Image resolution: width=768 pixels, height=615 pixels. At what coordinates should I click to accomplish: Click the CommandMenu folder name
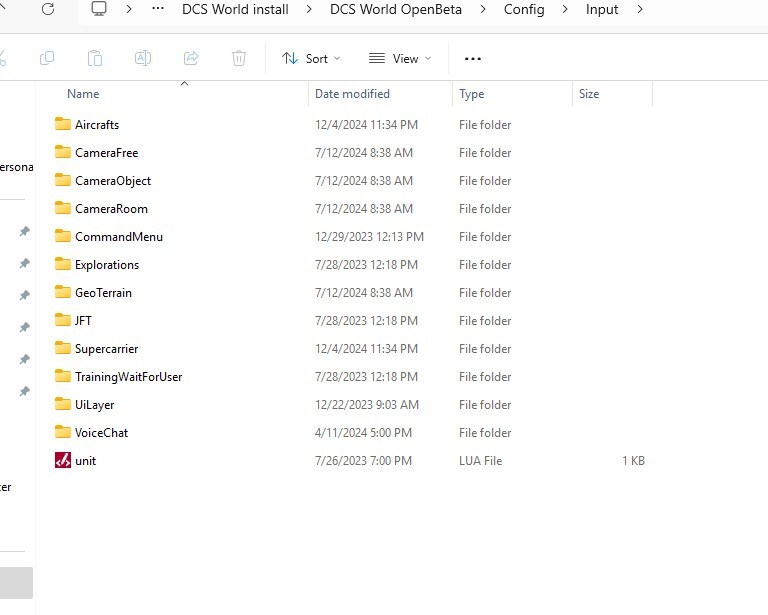click(119, 237)
